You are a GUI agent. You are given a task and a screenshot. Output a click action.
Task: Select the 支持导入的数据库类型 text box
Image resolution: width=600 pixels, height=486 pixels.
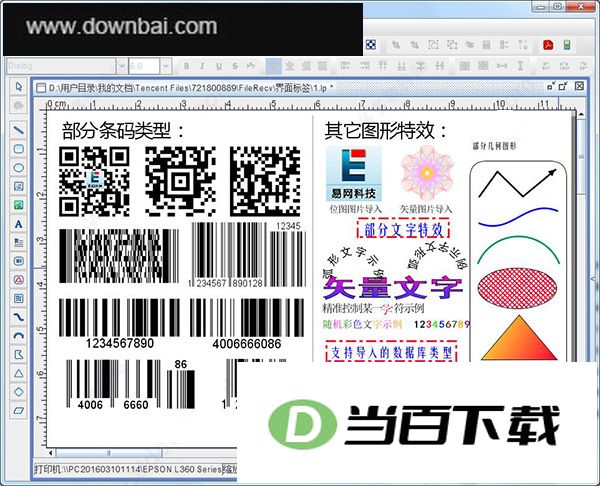tap(391, 352)
